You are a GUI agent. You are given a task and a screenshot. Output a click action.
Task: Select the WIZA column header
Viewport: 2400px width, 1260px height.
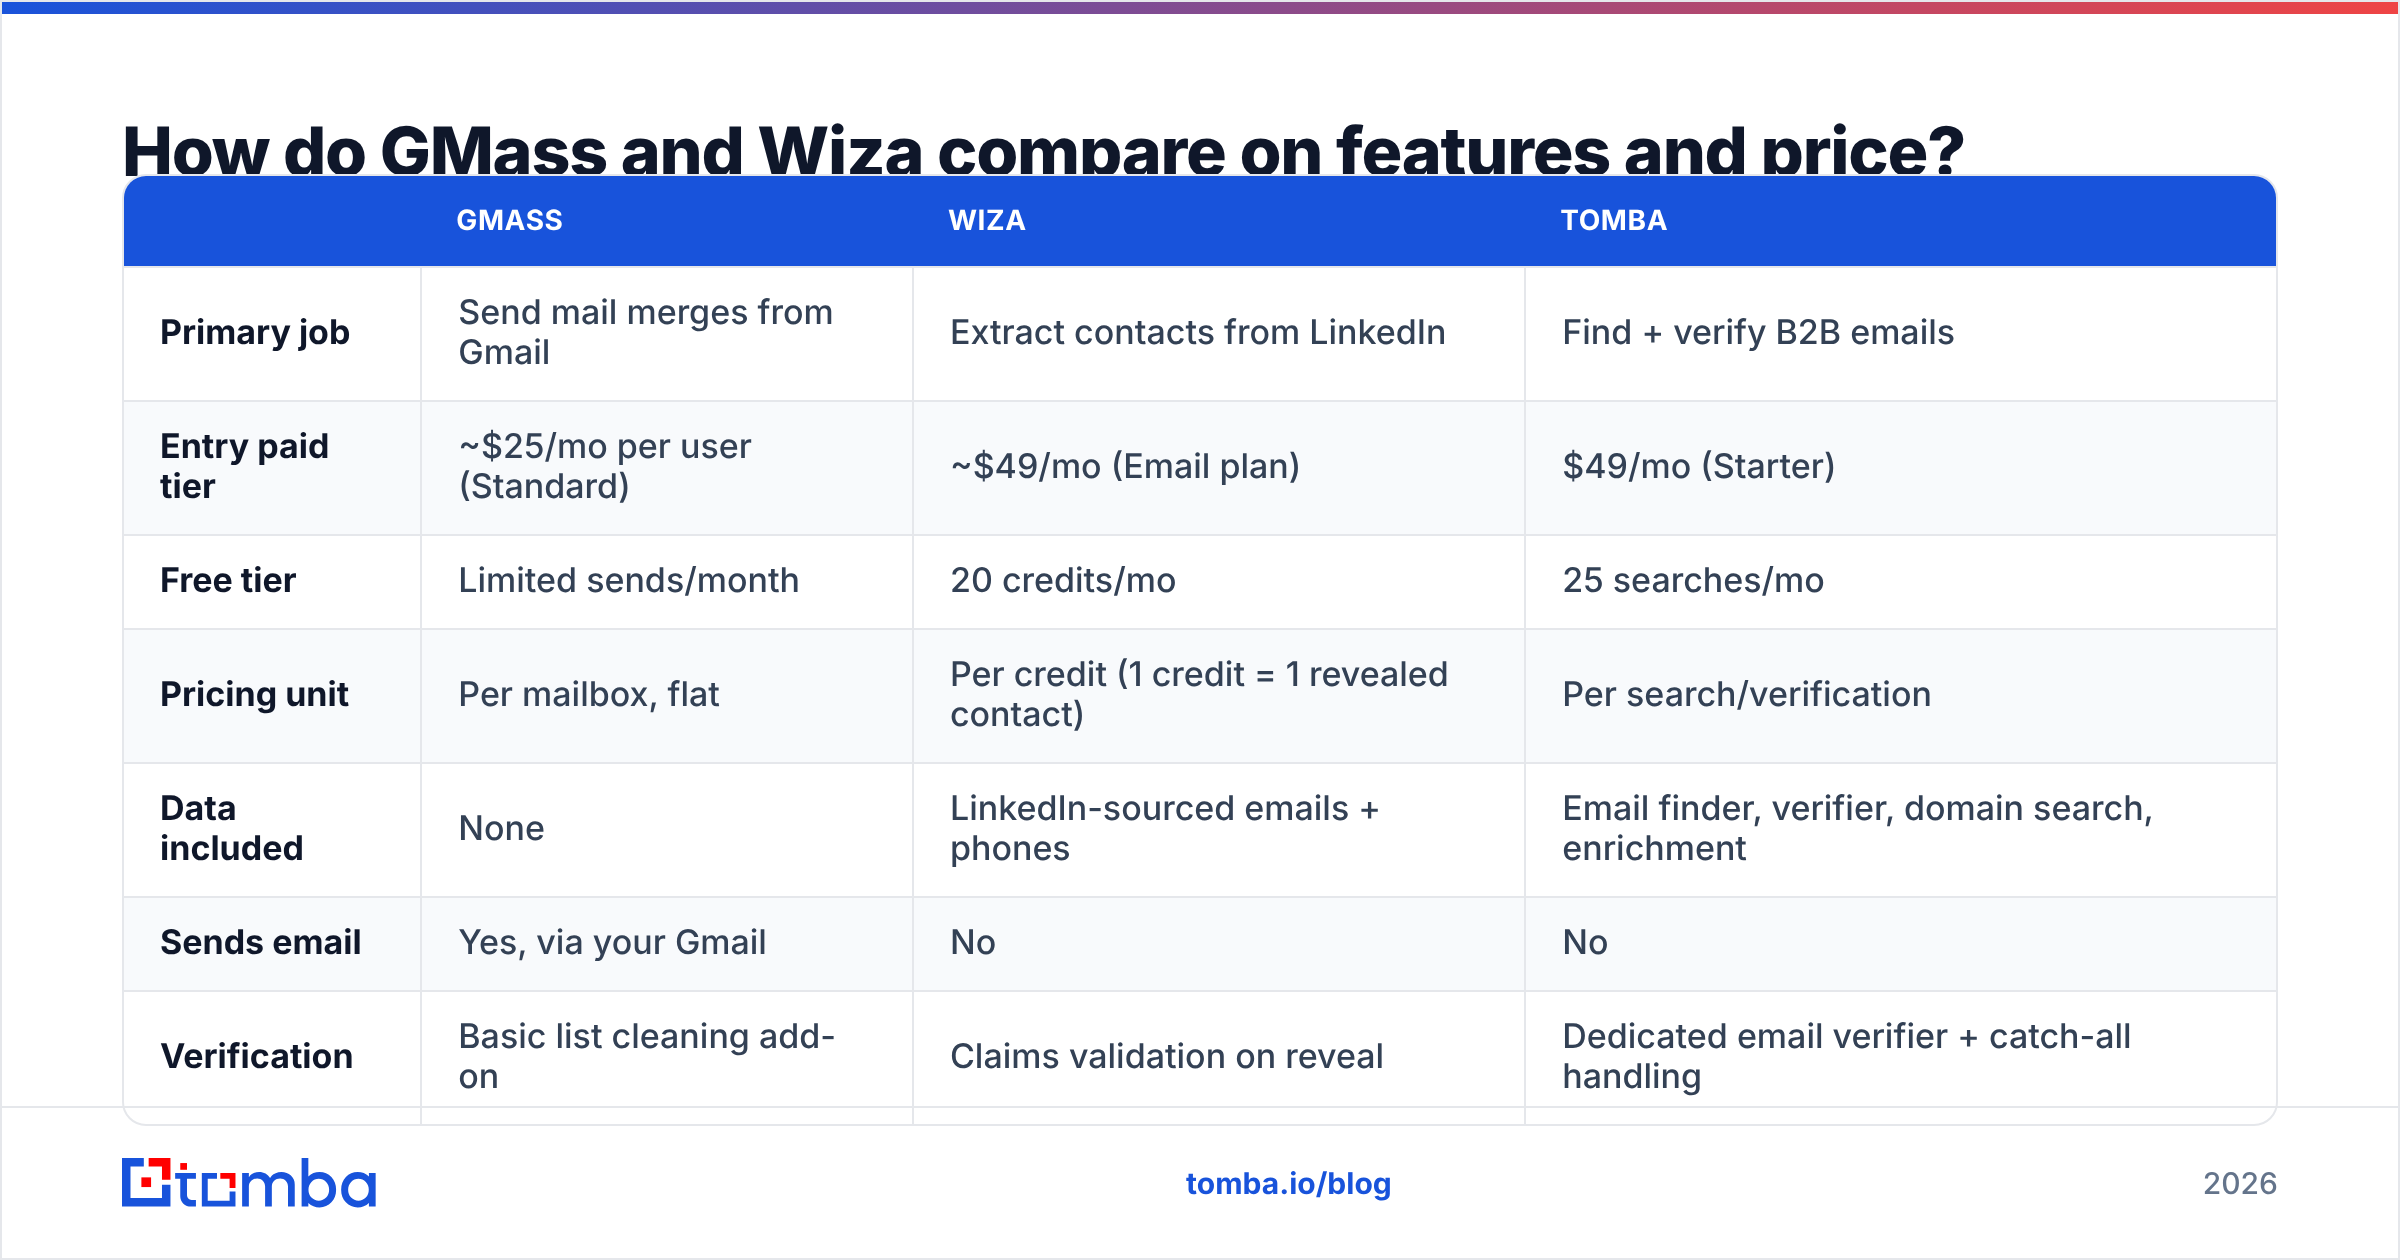987,220
